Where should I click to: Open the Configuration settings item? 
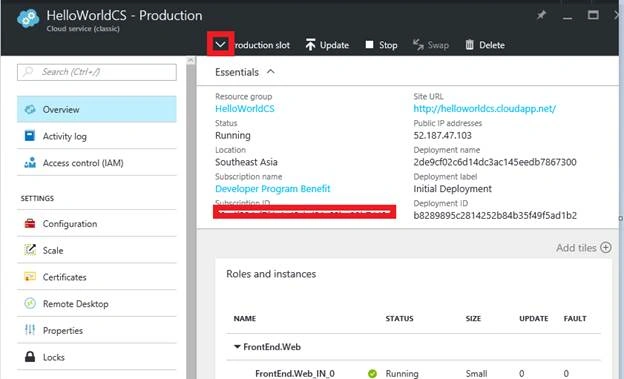(x=97, y=223)
